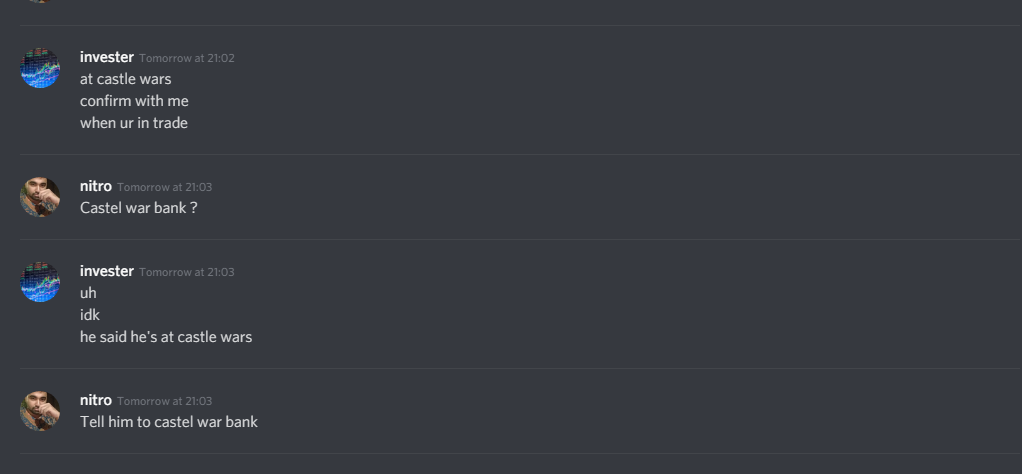Click the timestamp on invester's "uh" message
The height and width of the screenshot is (474, 1022).
[187, 272]
